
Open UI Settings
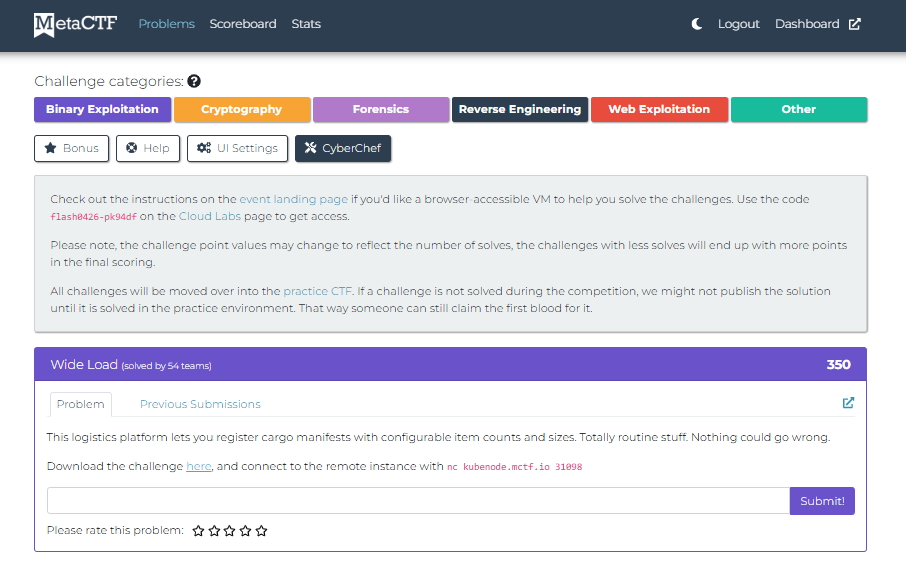tap(237, 149)
